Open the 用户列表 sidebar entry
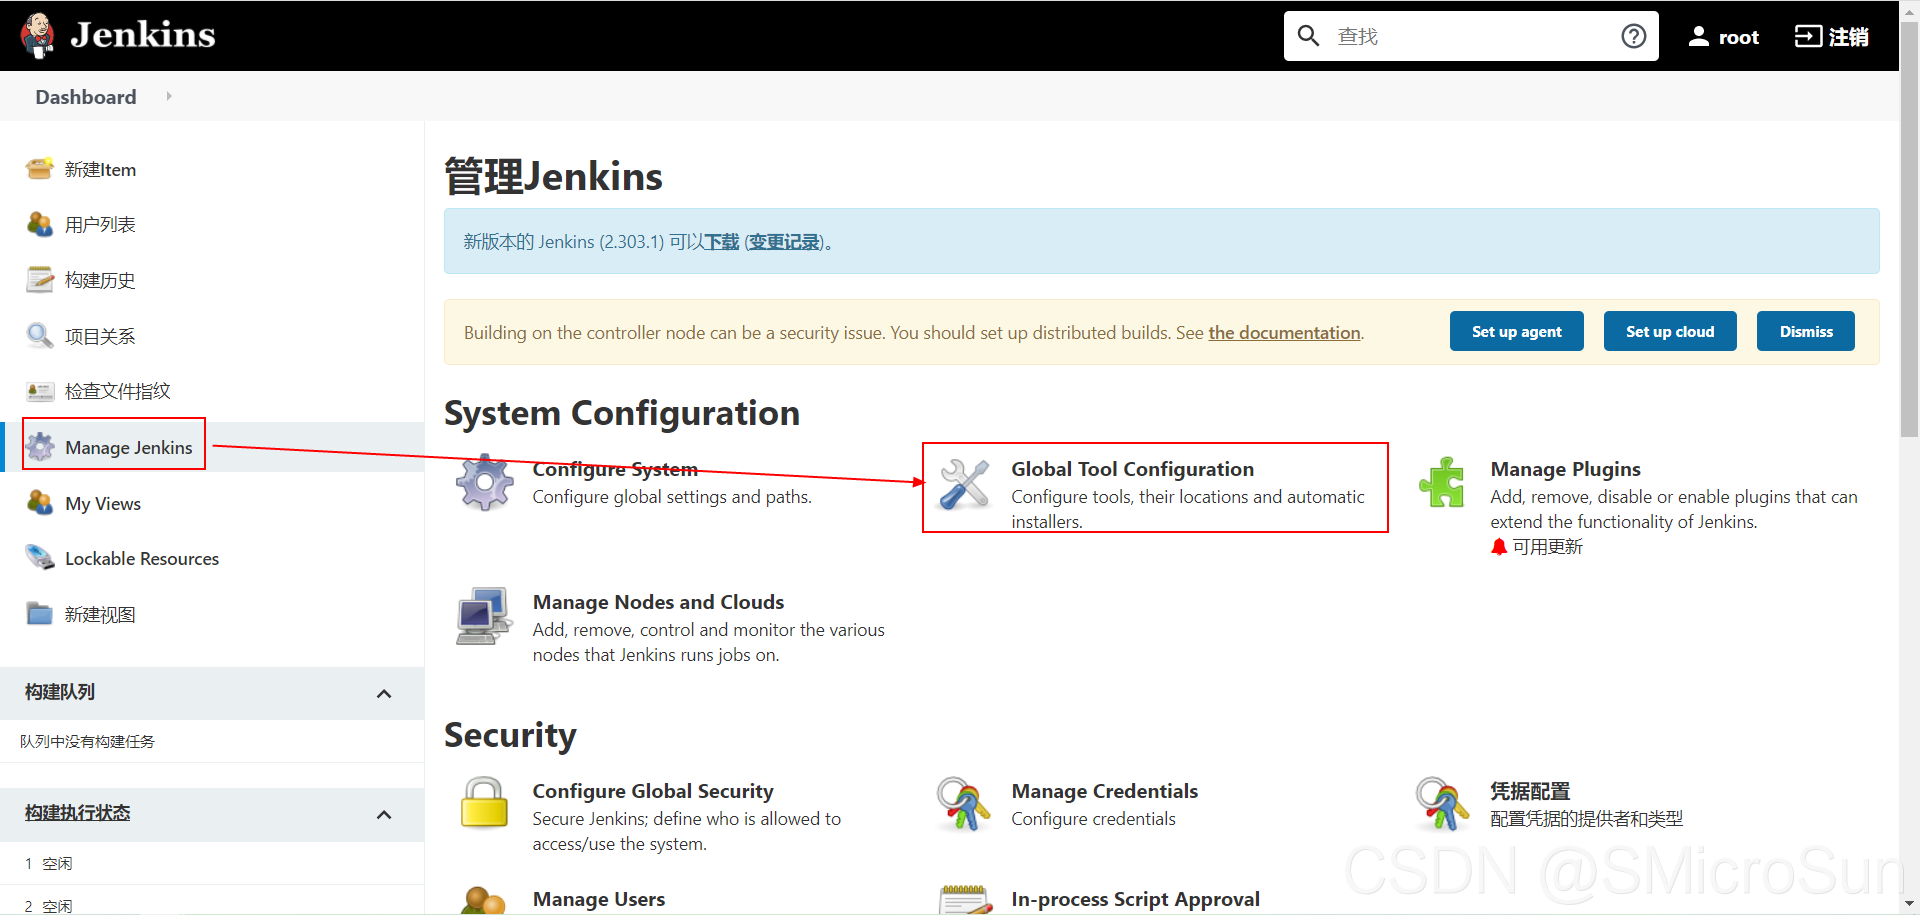Image resolution: width=1920 pixels, height=915 pixels. coord(100,225)
